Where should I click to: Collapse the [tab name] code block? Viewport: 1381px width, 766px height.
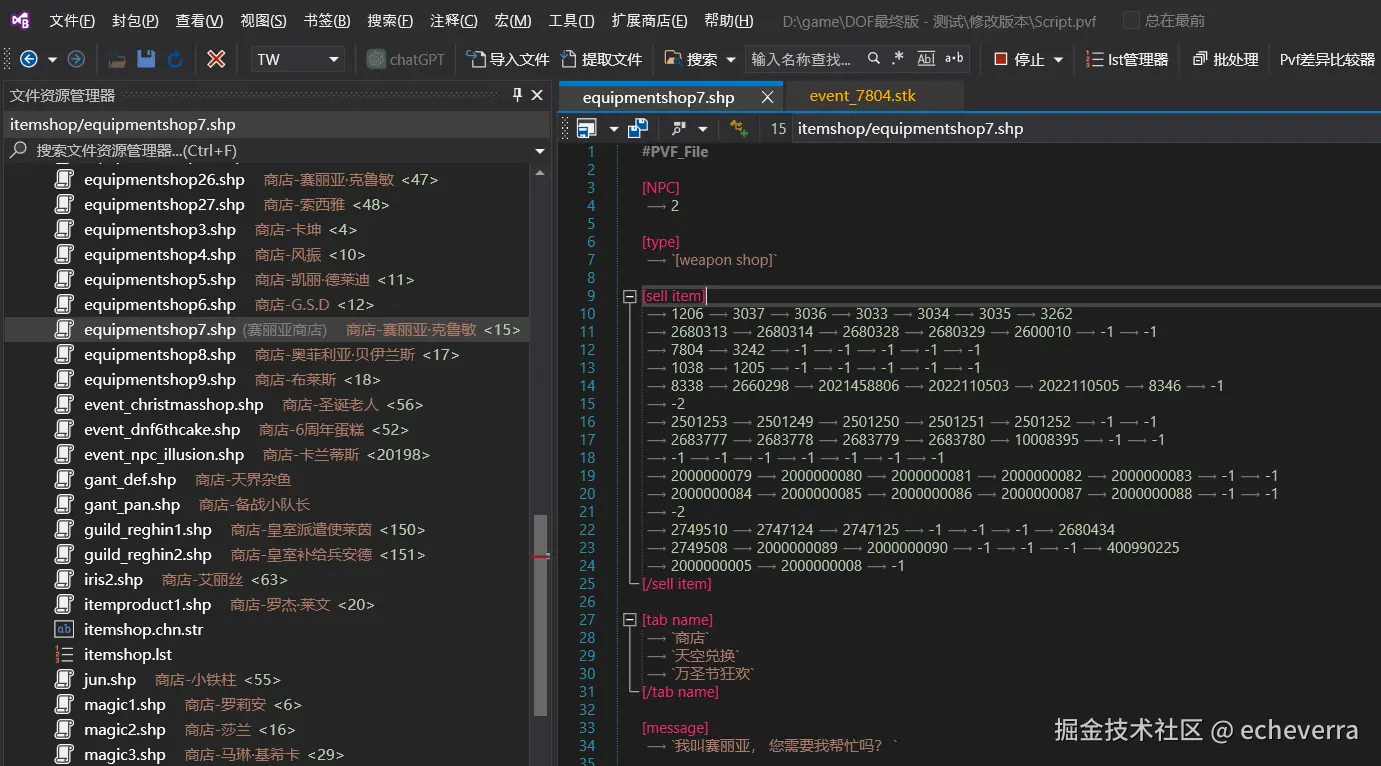630,620
